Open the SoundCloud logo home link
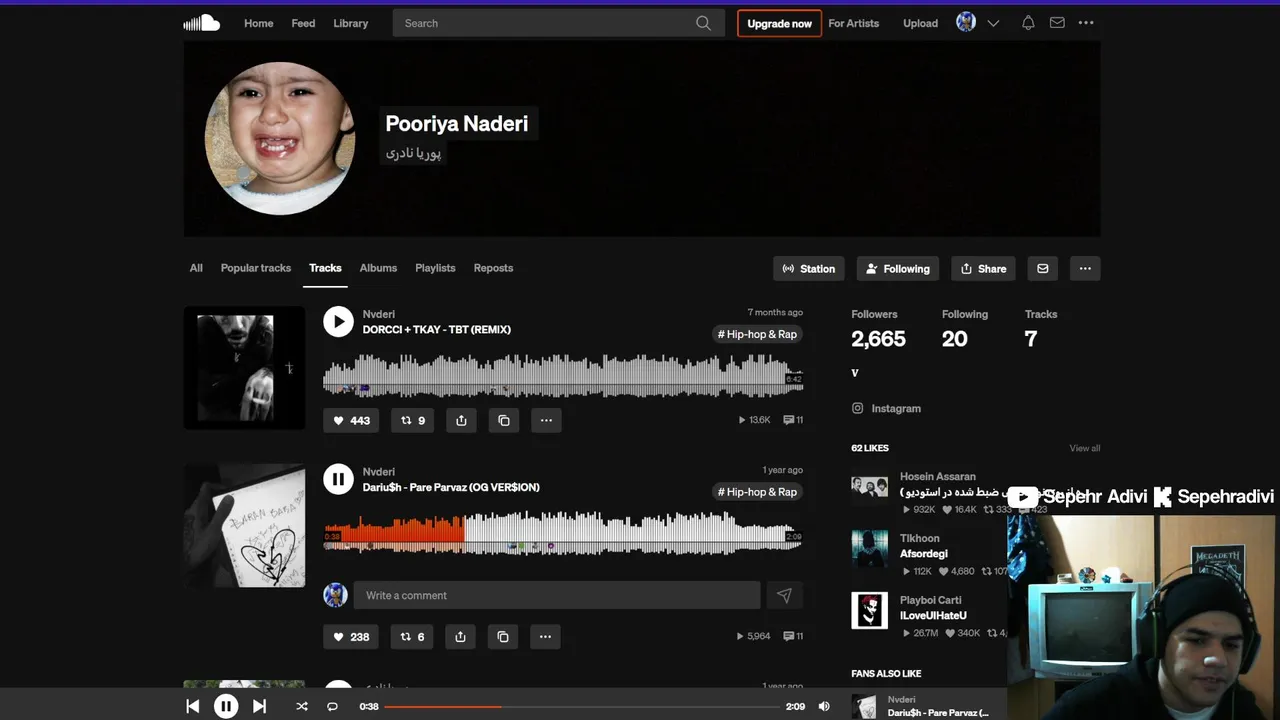Image resolution: width=1280 pixels, height=720 pixels. [201, 23]
